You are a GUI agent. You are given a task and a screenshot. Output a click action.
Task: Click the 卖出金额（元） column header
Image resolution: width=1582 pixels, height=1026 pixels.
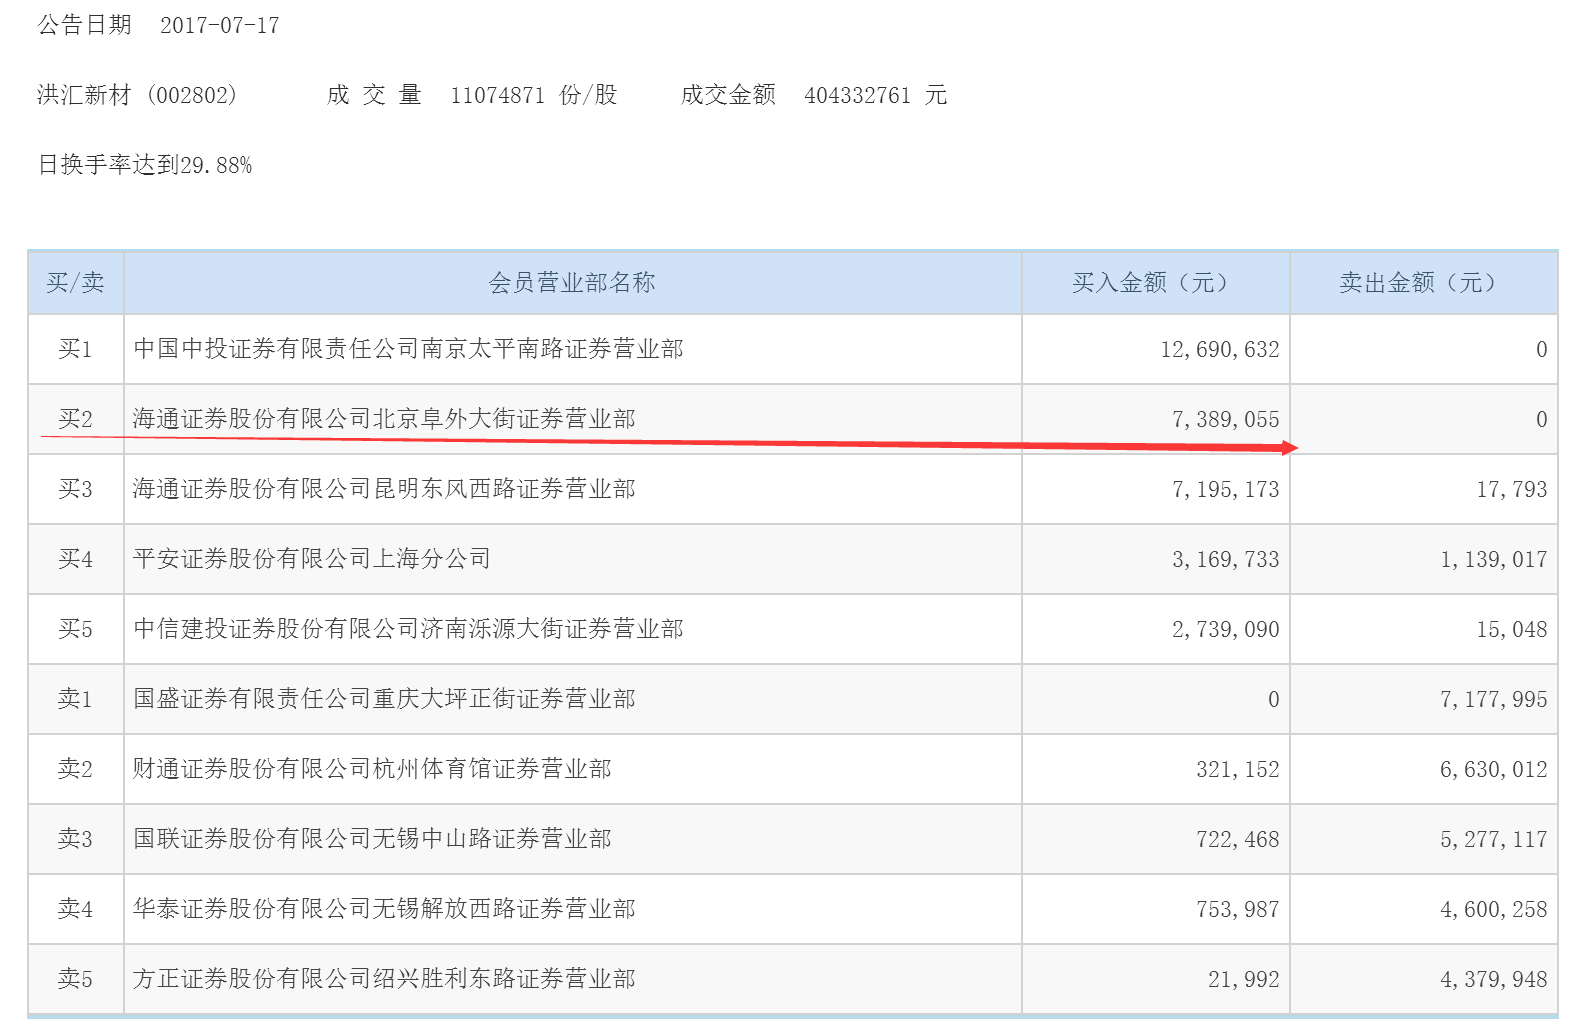[x=1423, y=283]
